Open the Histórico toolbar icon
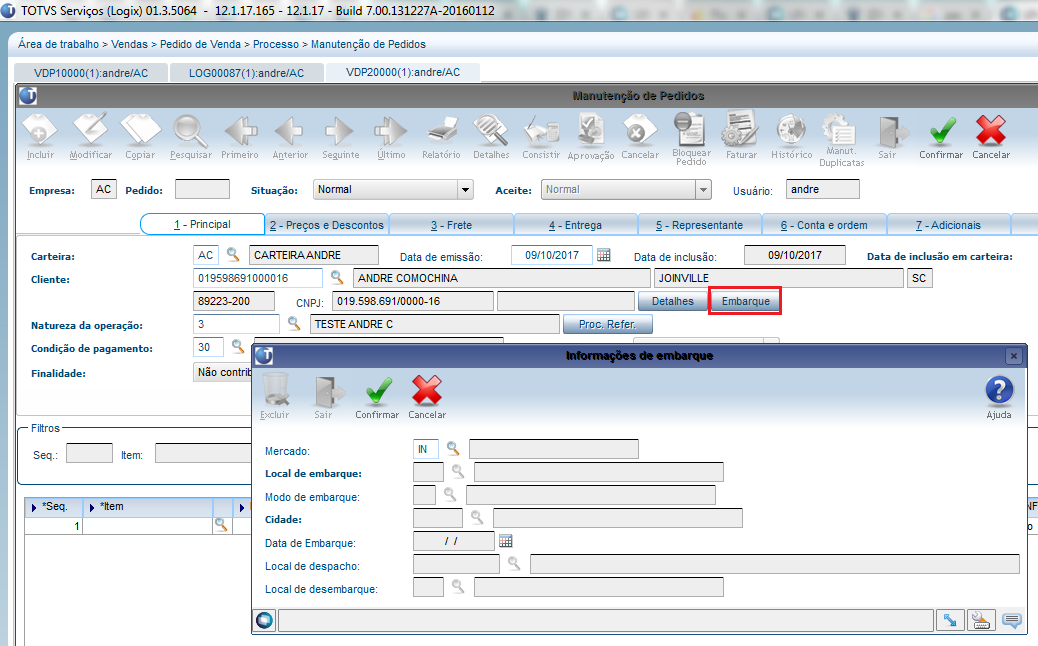 tap(791, 136)
